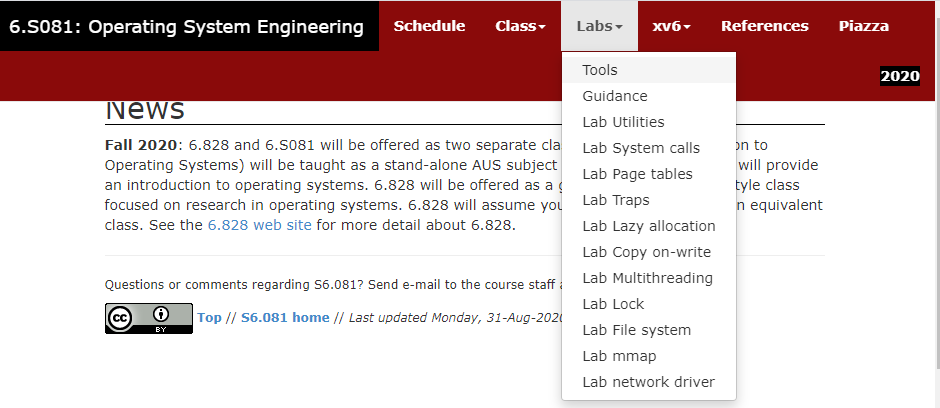This screenshot has width=940, height=408.
Task: Choose Lab Multithreading from dropdown
Action: point(647,278)
